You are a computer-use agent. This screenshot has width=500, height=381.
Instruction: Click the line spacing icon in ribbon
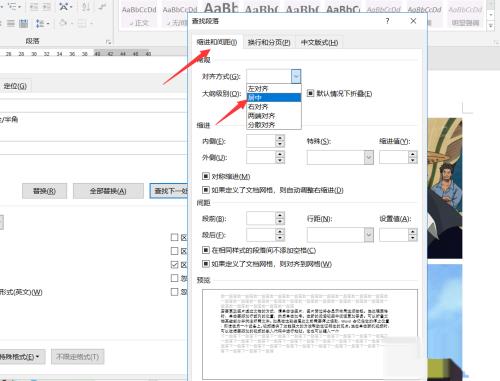click(40, 23)
